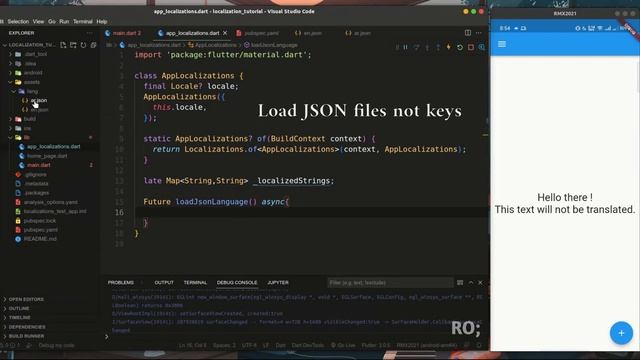The width and height of the screenshot is (640, 360).
Task: Open the Run menu
Action: (64, 22)
